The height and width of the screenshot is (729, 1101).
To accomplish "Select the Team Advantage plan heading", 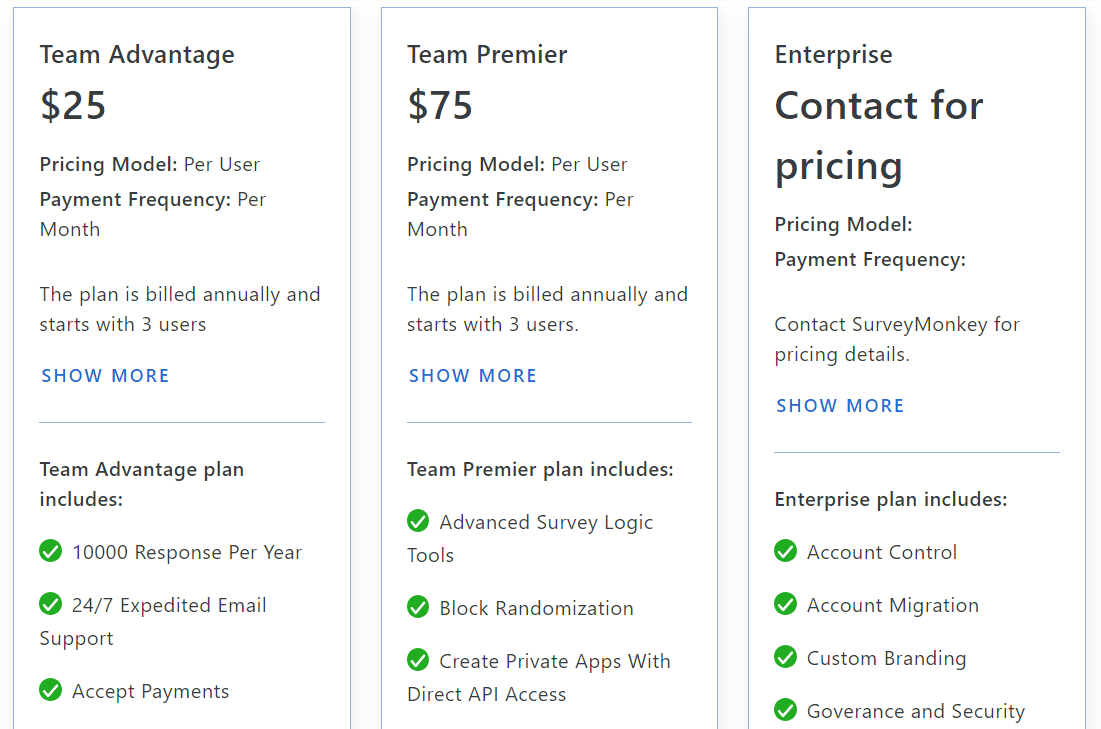I will [137, 54].
